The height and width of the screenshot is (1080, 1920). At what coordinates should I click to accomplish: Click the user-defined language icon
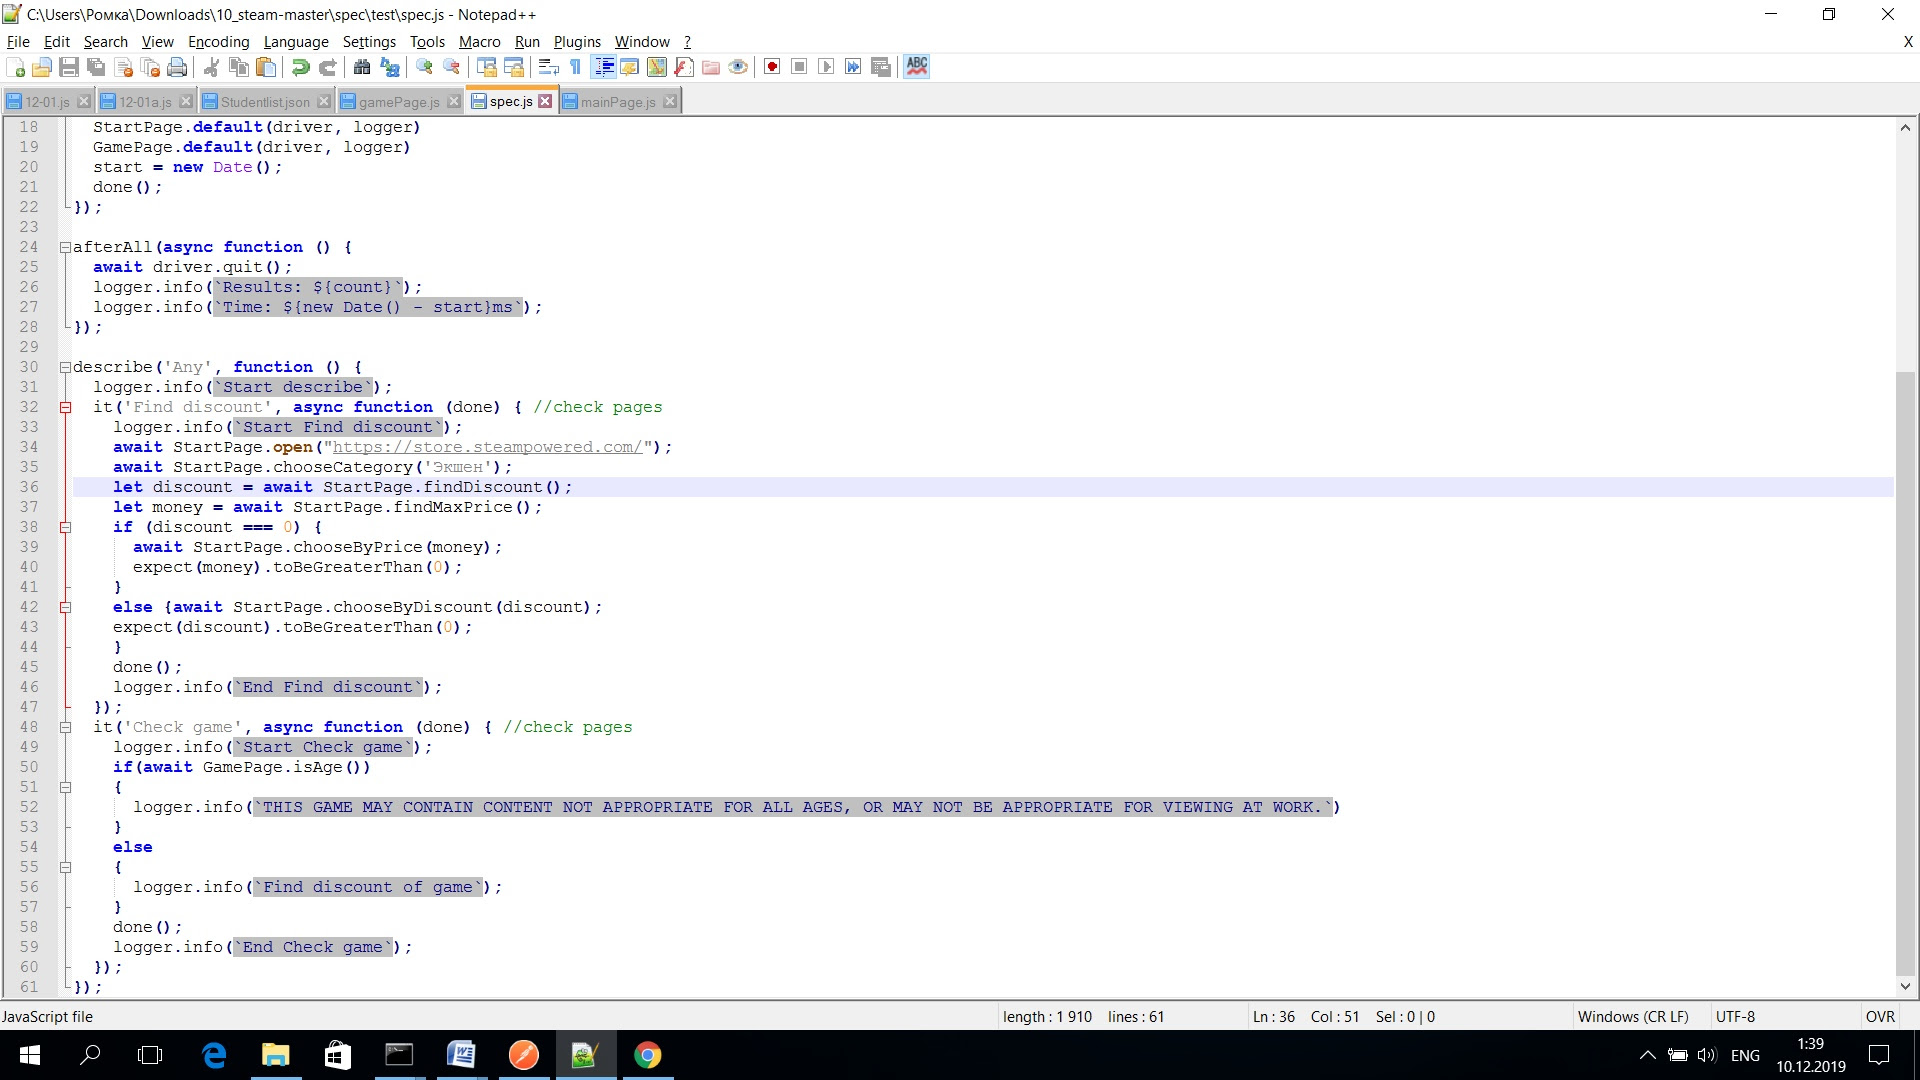click(630, 67)
